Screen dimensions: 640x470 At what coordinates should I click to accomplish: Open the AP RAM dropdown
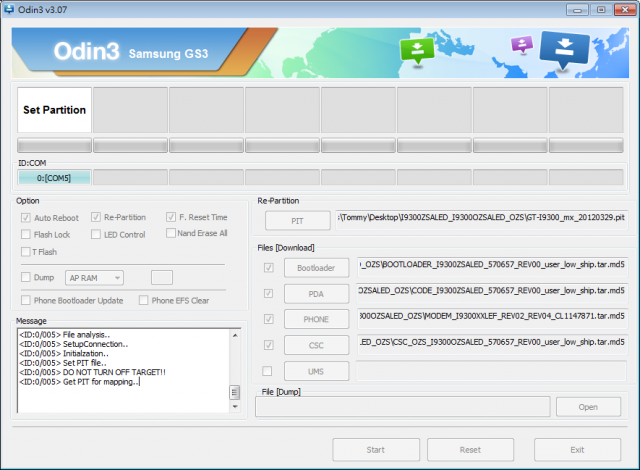(94, 278)
